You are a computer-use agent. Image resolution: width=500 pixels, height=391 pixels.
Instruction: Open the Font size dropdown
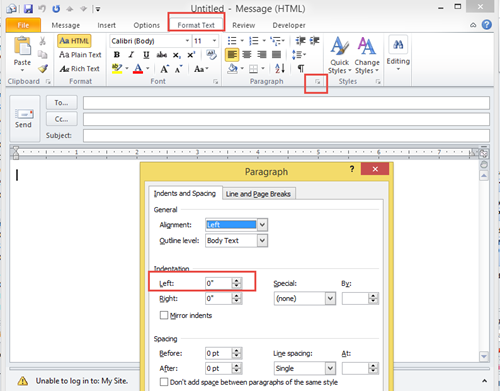tap(214, 41)
